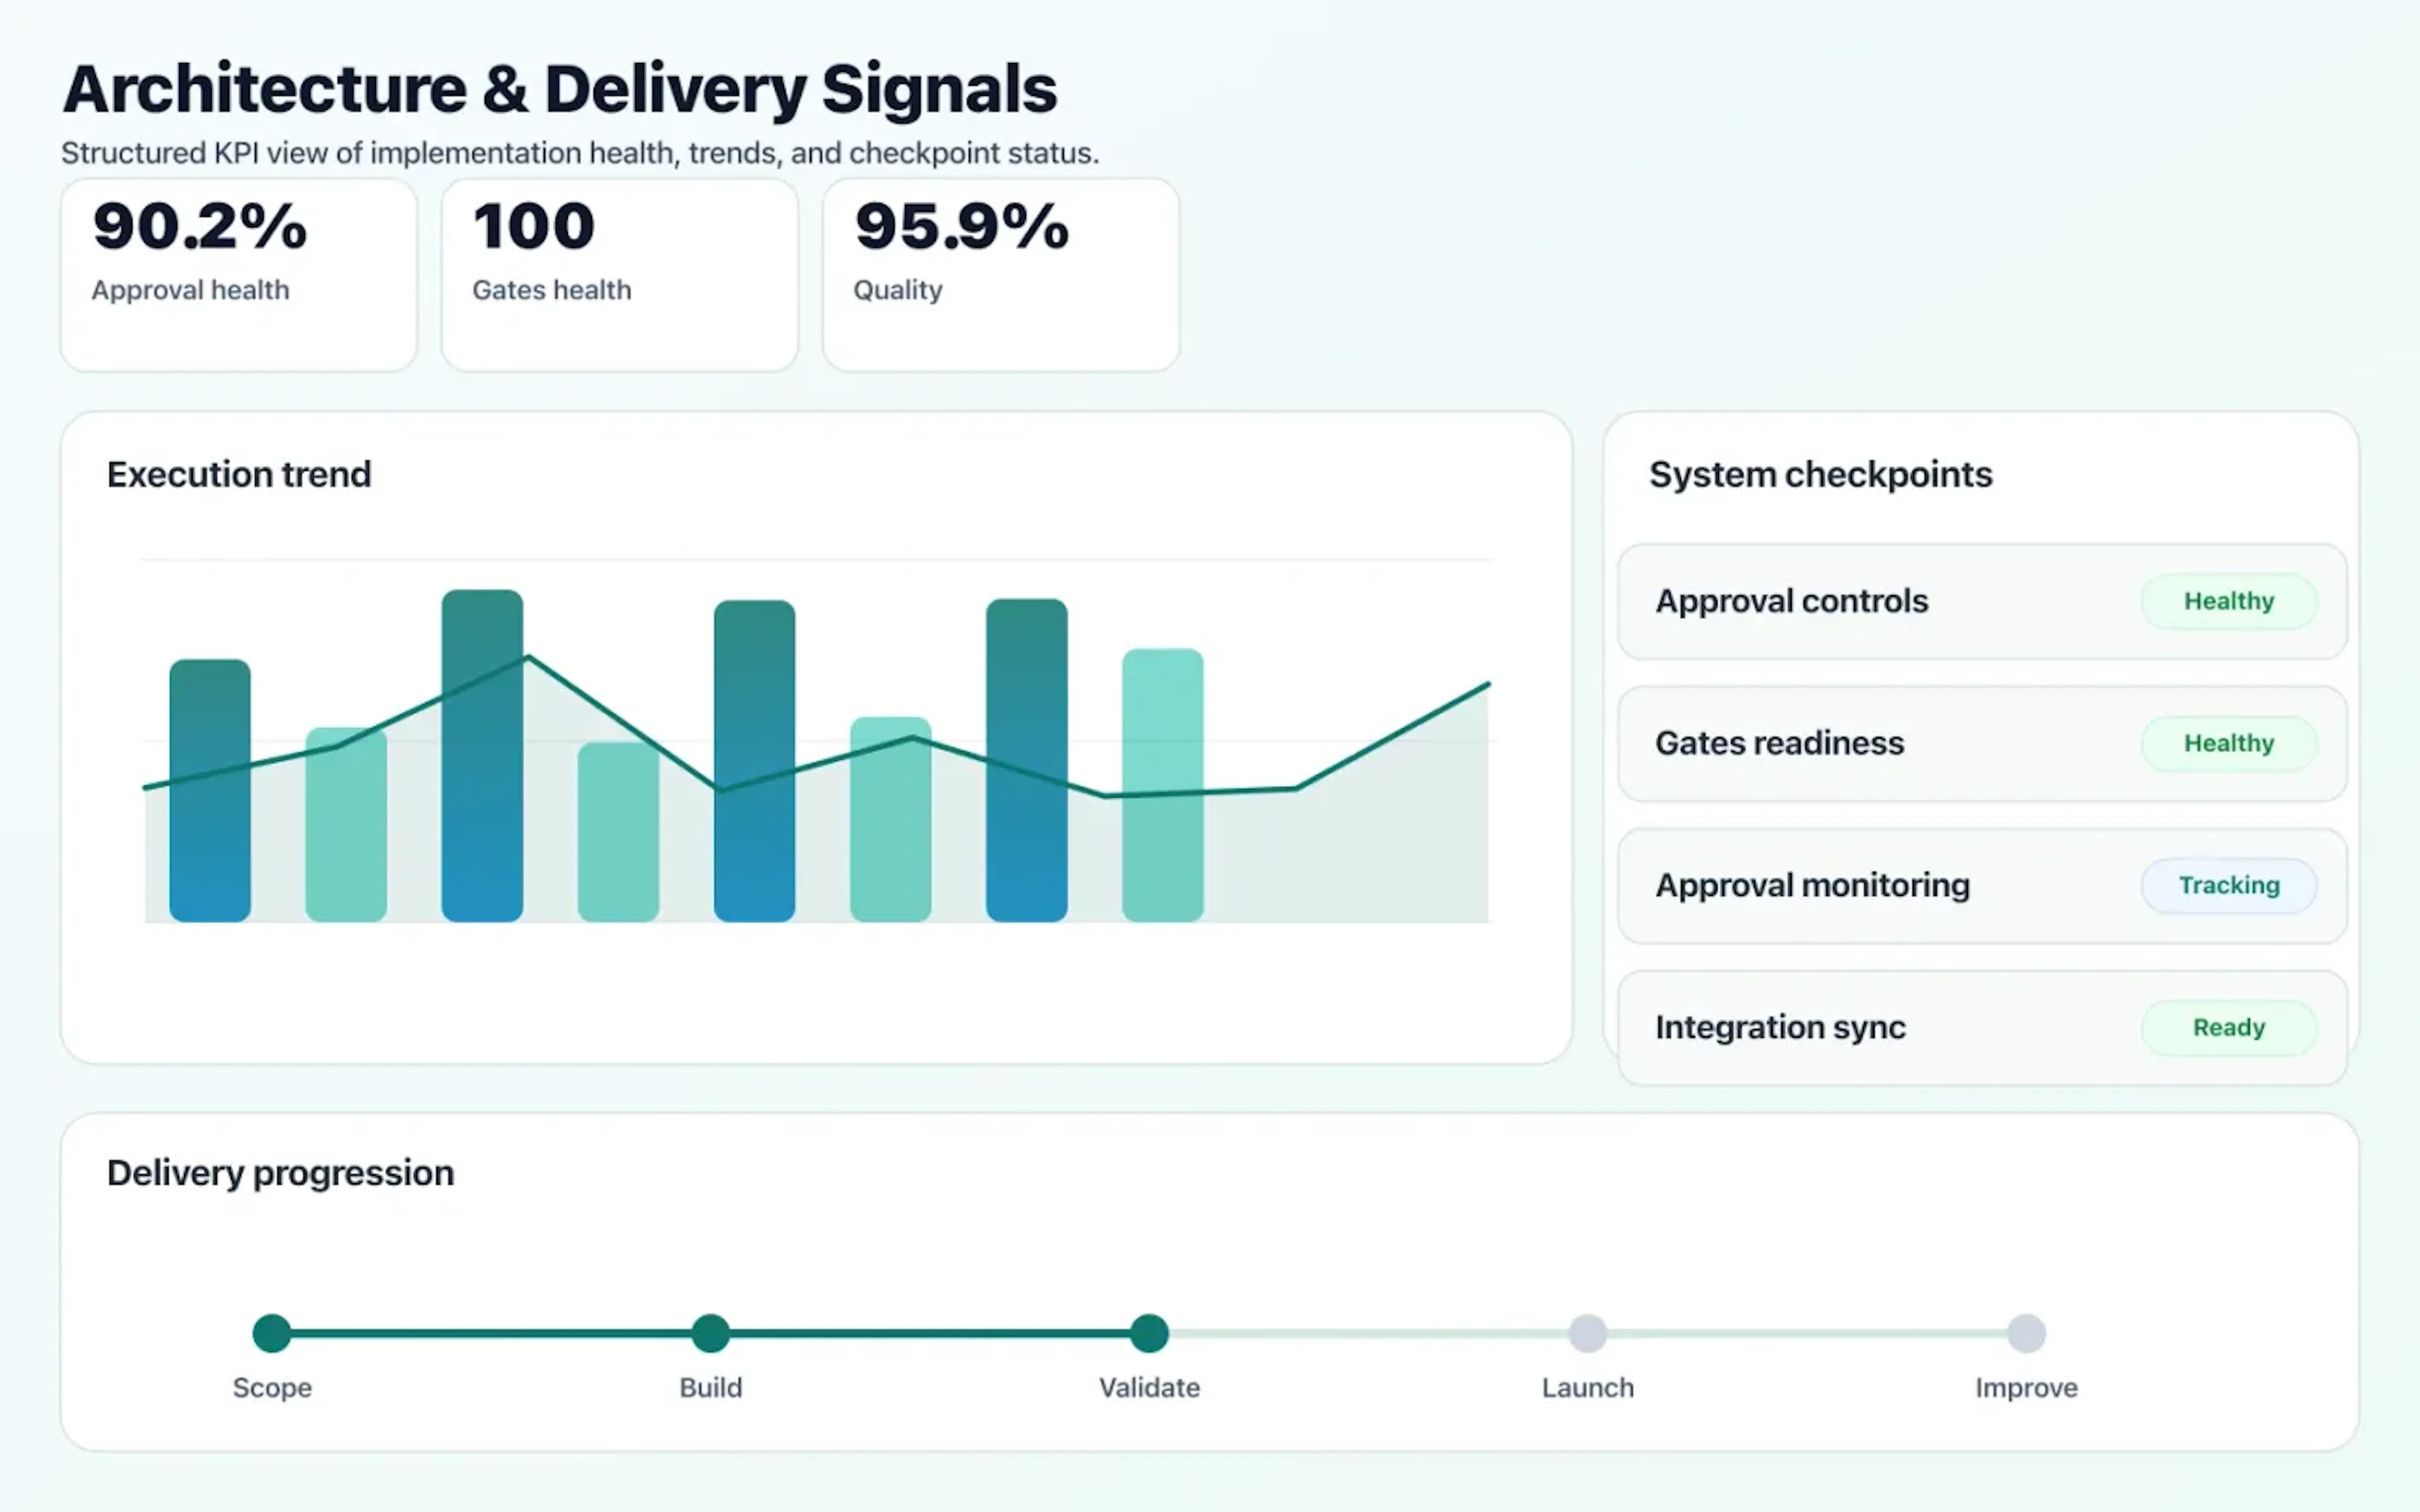Click the Scope milestone marker
This screenshot has height=1512, width=2420.
(x=272, y=1332)
